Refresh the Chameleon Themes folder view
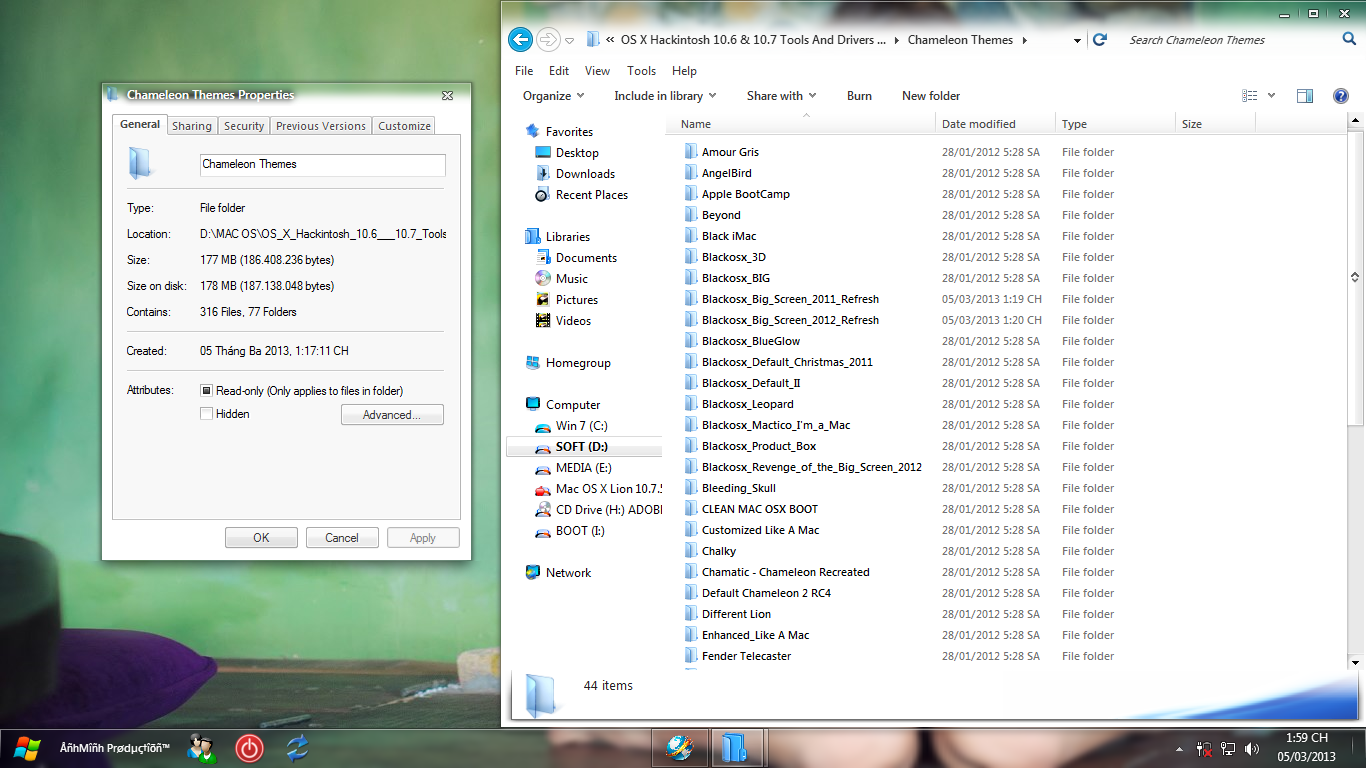 click(x=1100, y=40)
